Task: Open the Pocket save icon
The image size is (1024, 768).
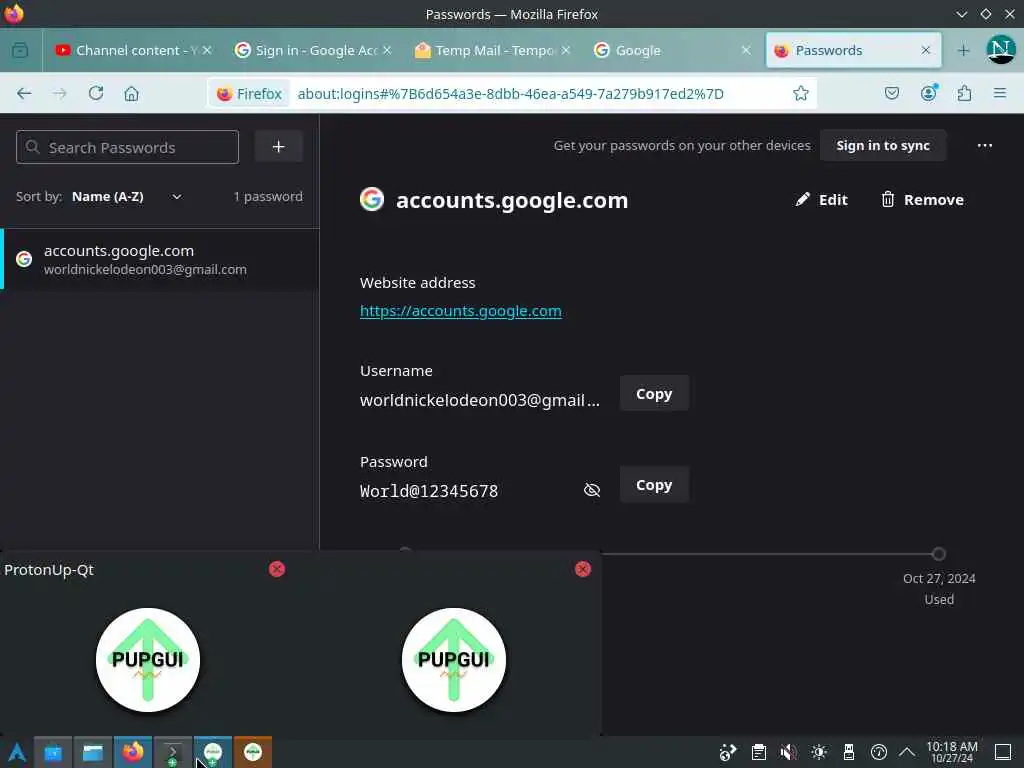Action: pos(891,93)
